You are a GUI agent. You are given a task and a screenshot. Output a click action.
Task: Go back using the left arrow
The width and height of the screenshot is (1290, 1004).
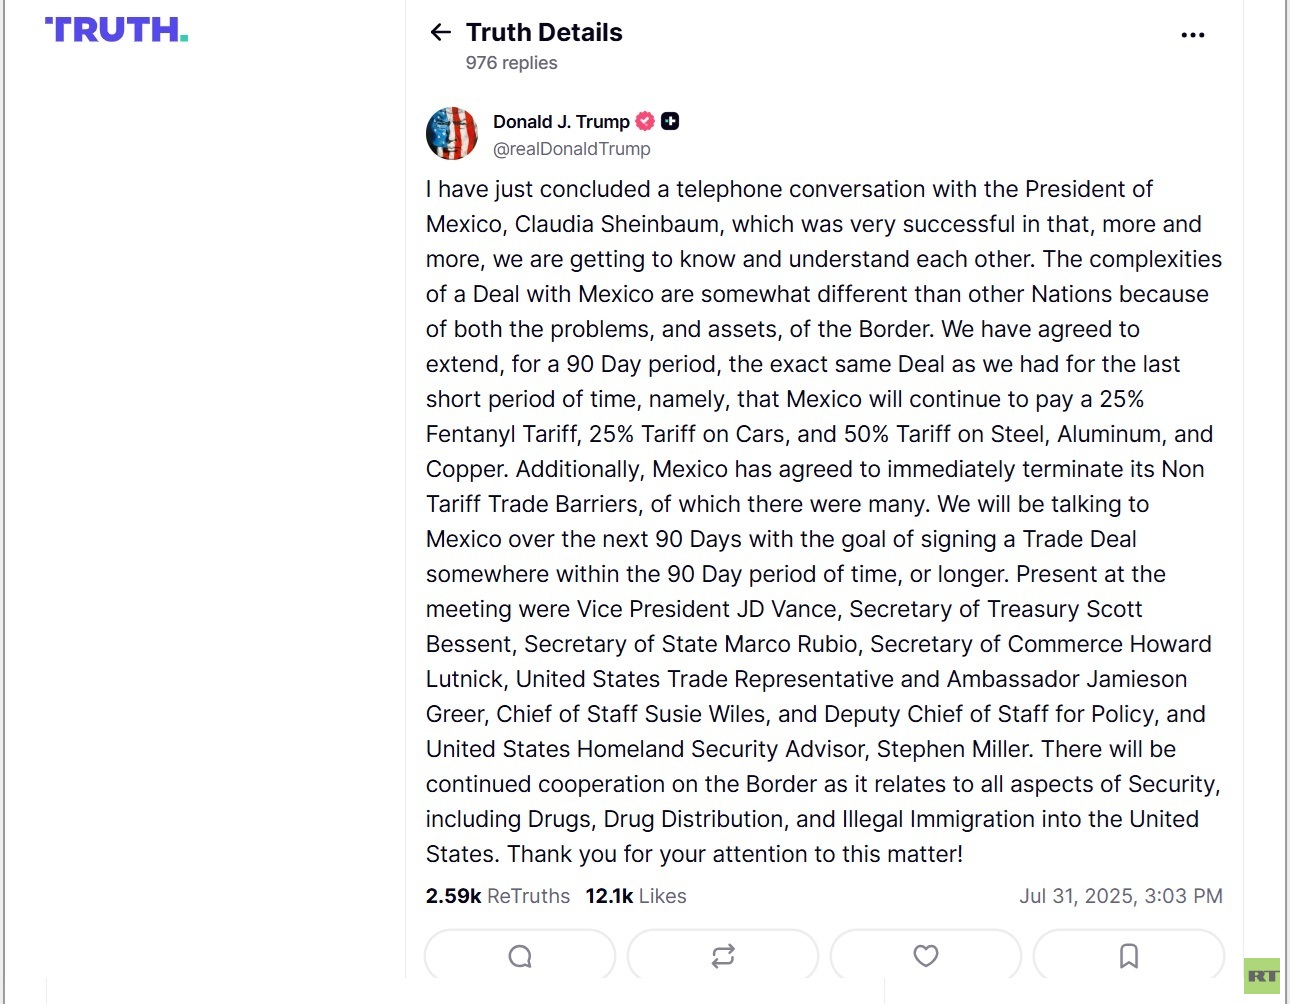(x=440, y=33)
